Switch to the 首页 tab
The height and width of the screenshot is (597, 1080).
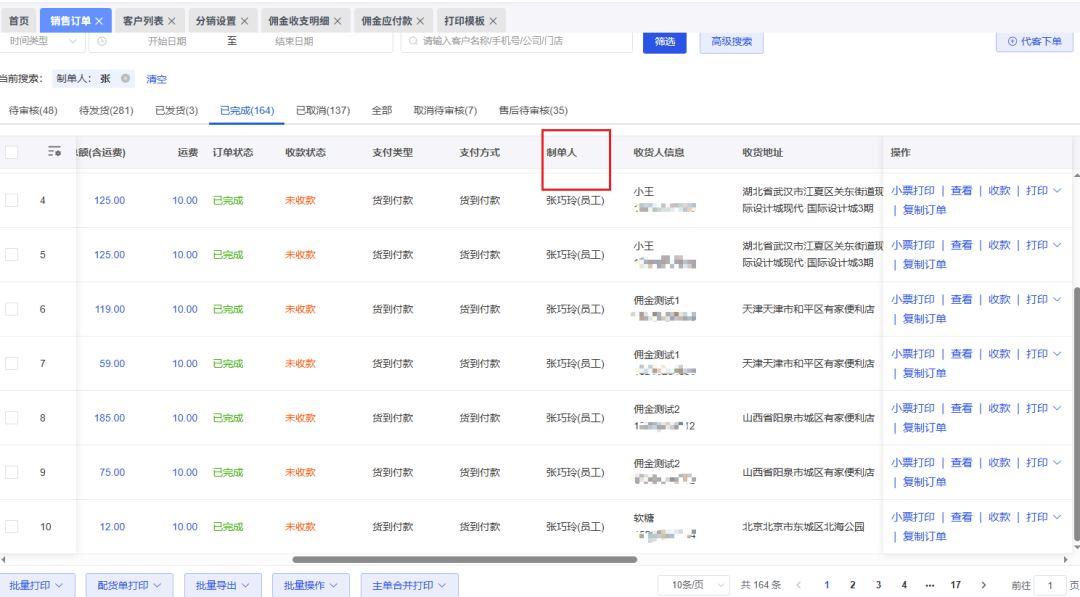(x=19, y=21)
